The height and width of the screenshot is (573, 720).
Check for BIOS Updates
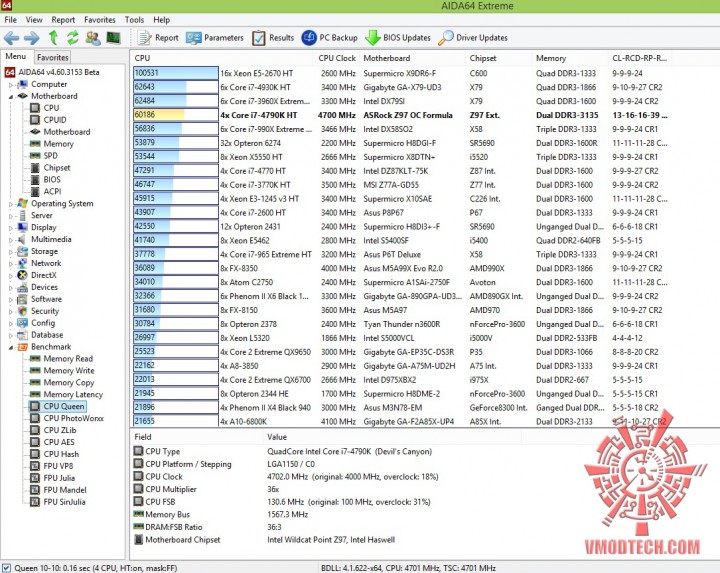click(398, 38)
